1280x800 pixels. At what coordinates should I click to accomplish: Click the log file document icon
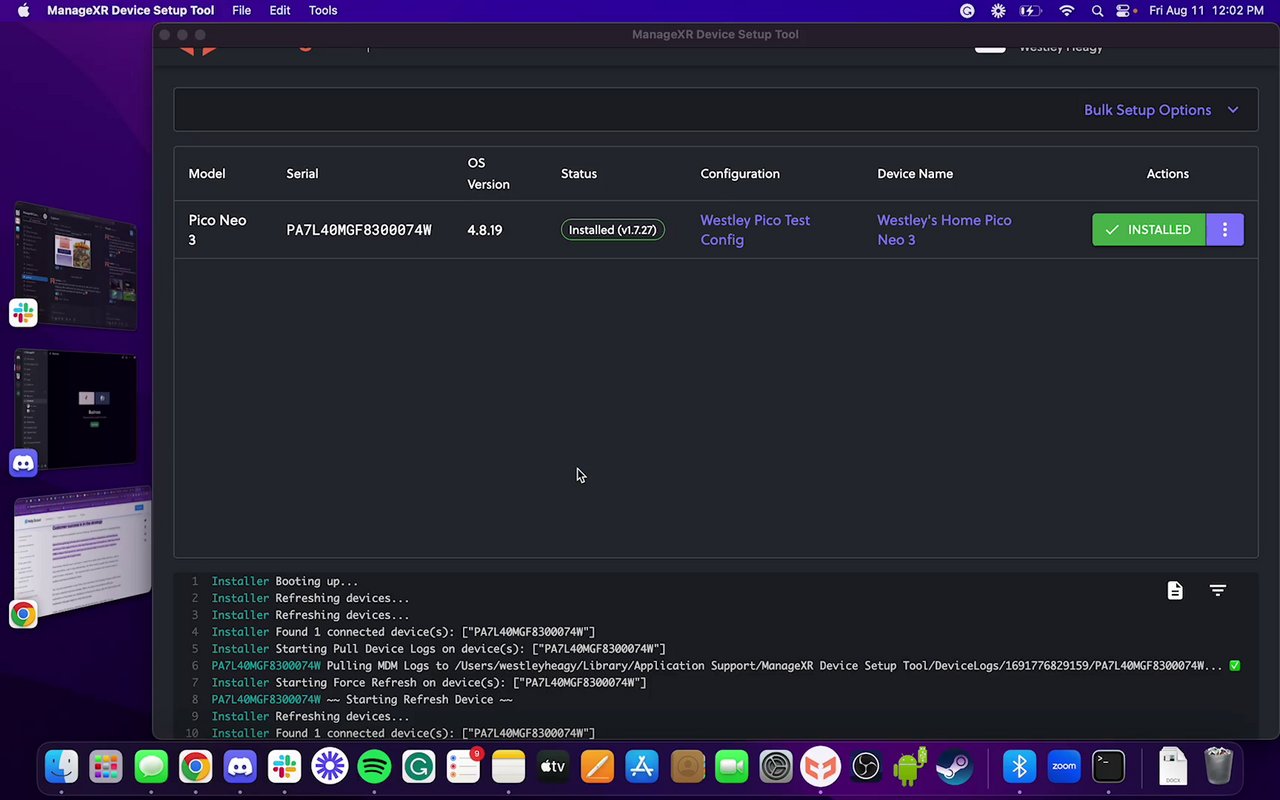pyautogui.click(x=1175, y=591)
